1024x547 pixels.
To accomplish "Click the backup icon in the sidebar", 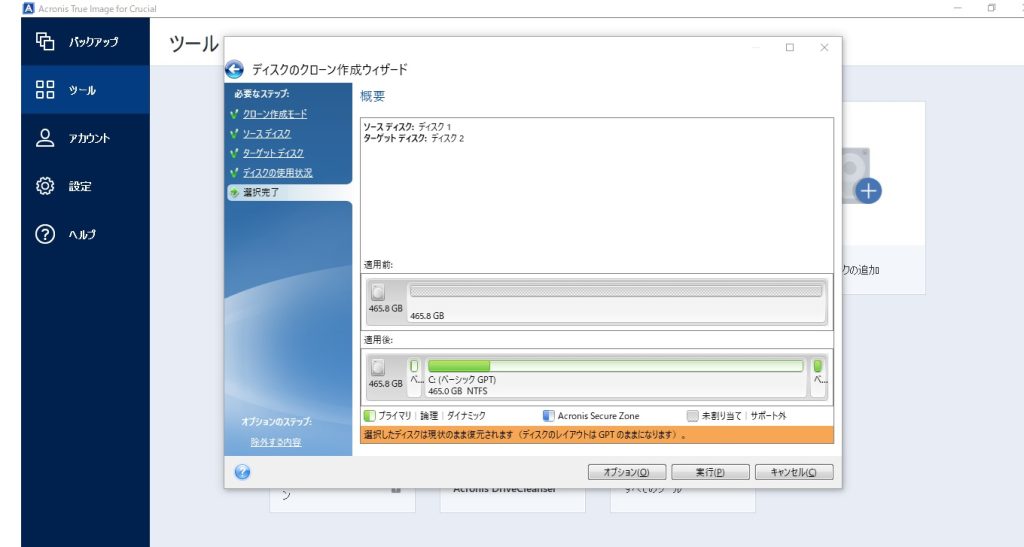I will click(45, 42).
